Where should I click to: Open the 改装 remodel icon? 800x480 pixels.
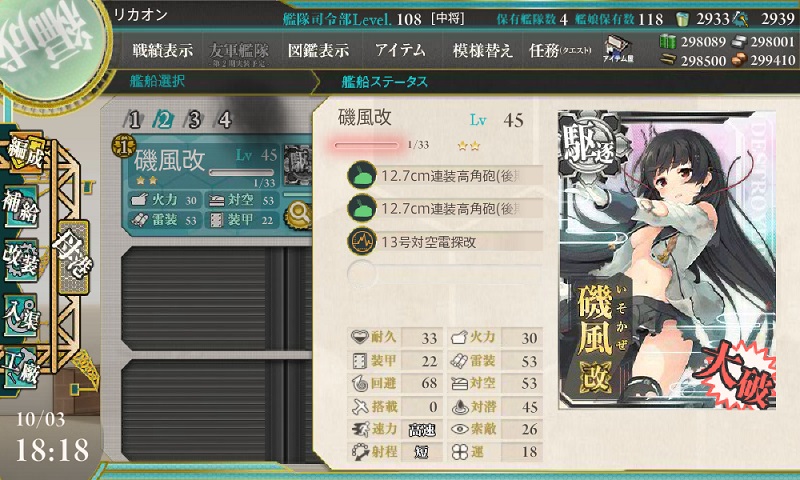21,260
